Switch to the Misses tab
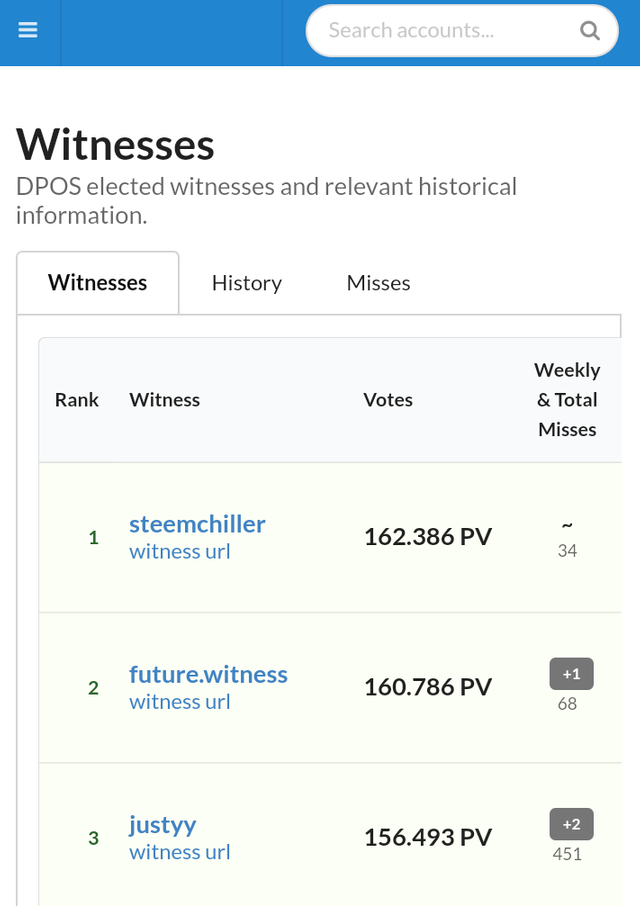 point(378,283)
